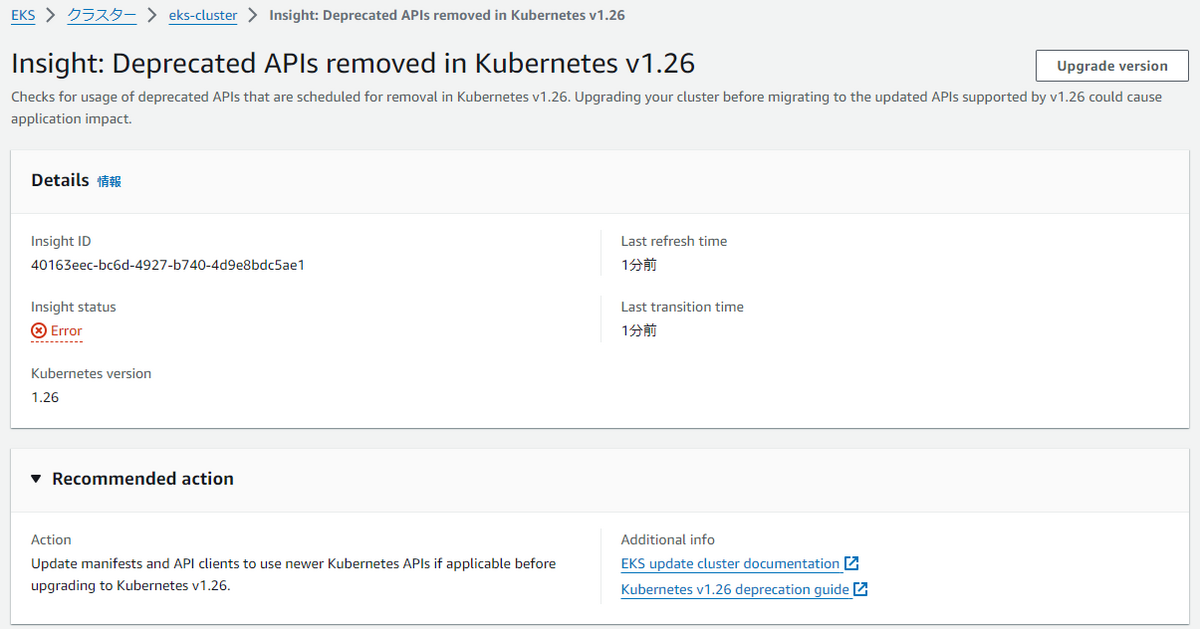The width and height of the screenshot is (1200, 629).
Task: Click the Recommended action section header text
Action: coord(143,479)
